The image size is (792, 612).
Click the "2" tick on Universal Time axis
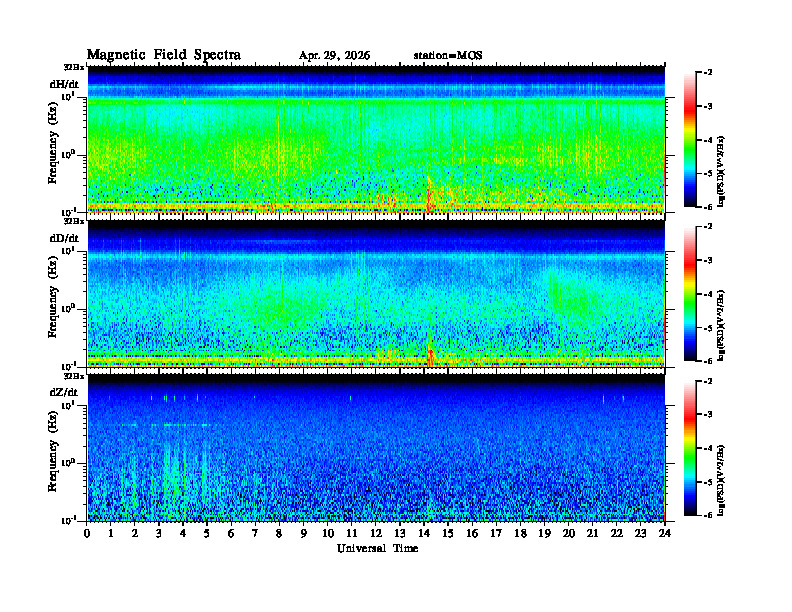[135, 534]
